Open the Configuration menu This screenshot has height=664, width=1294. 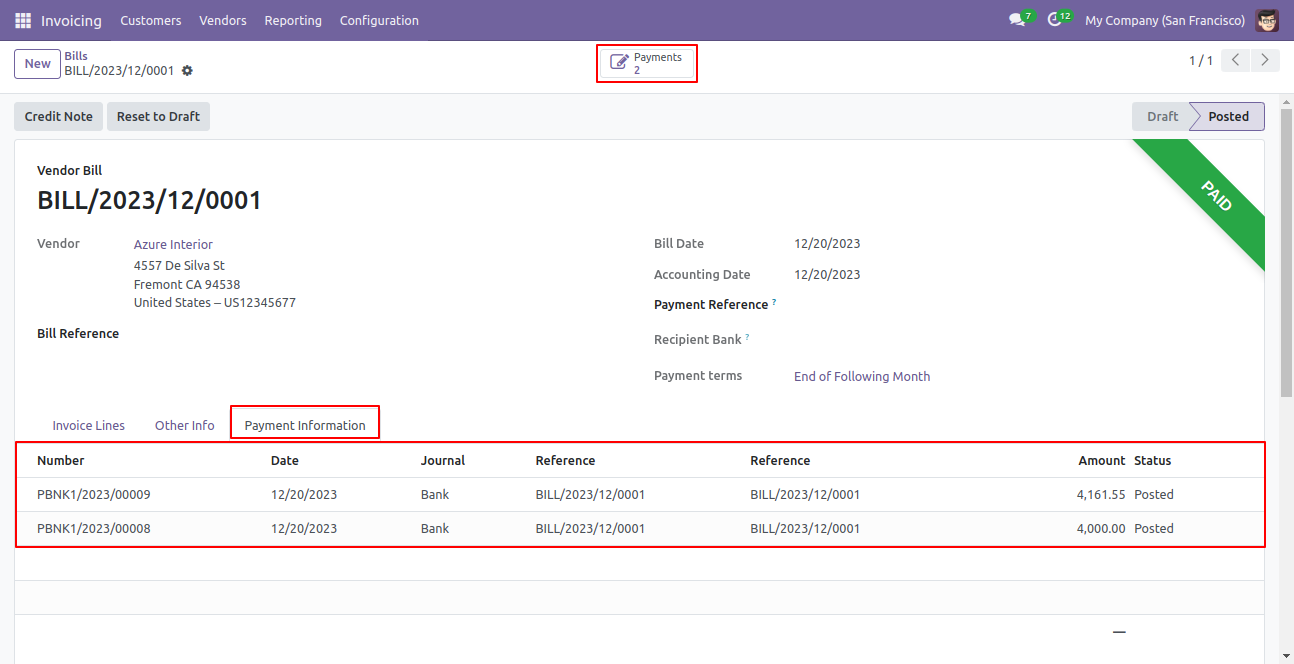coord(379,20)
